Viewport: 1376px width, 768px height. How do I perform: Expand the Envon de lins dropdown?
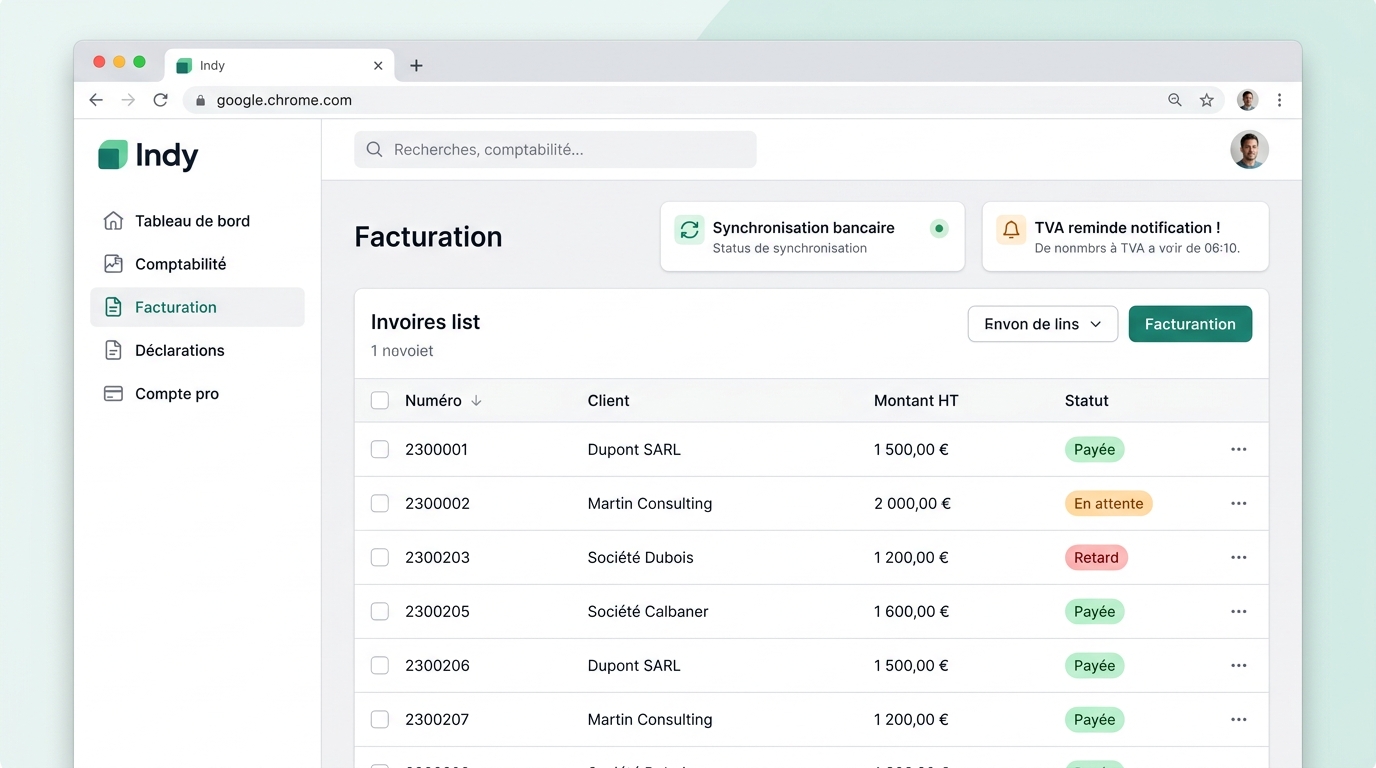pos(1043,324)
